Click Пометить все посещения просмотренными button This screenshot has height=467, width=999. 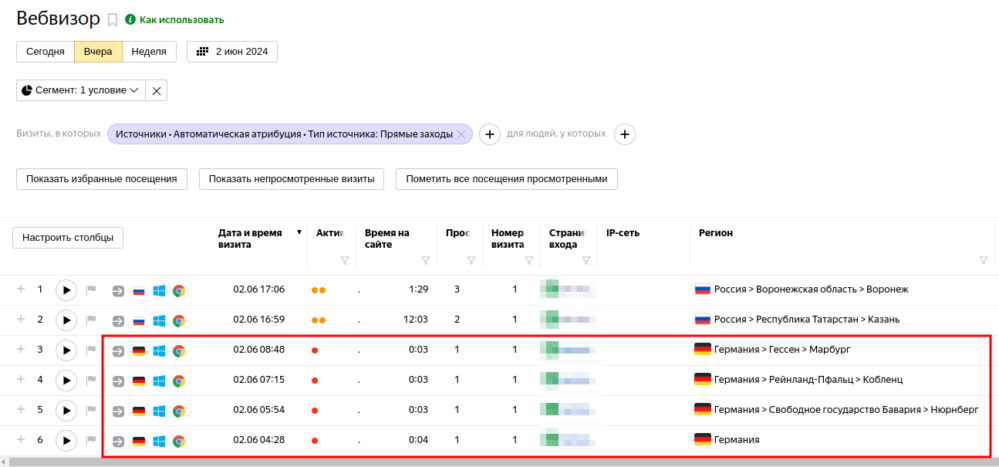(x=507, y=179)
